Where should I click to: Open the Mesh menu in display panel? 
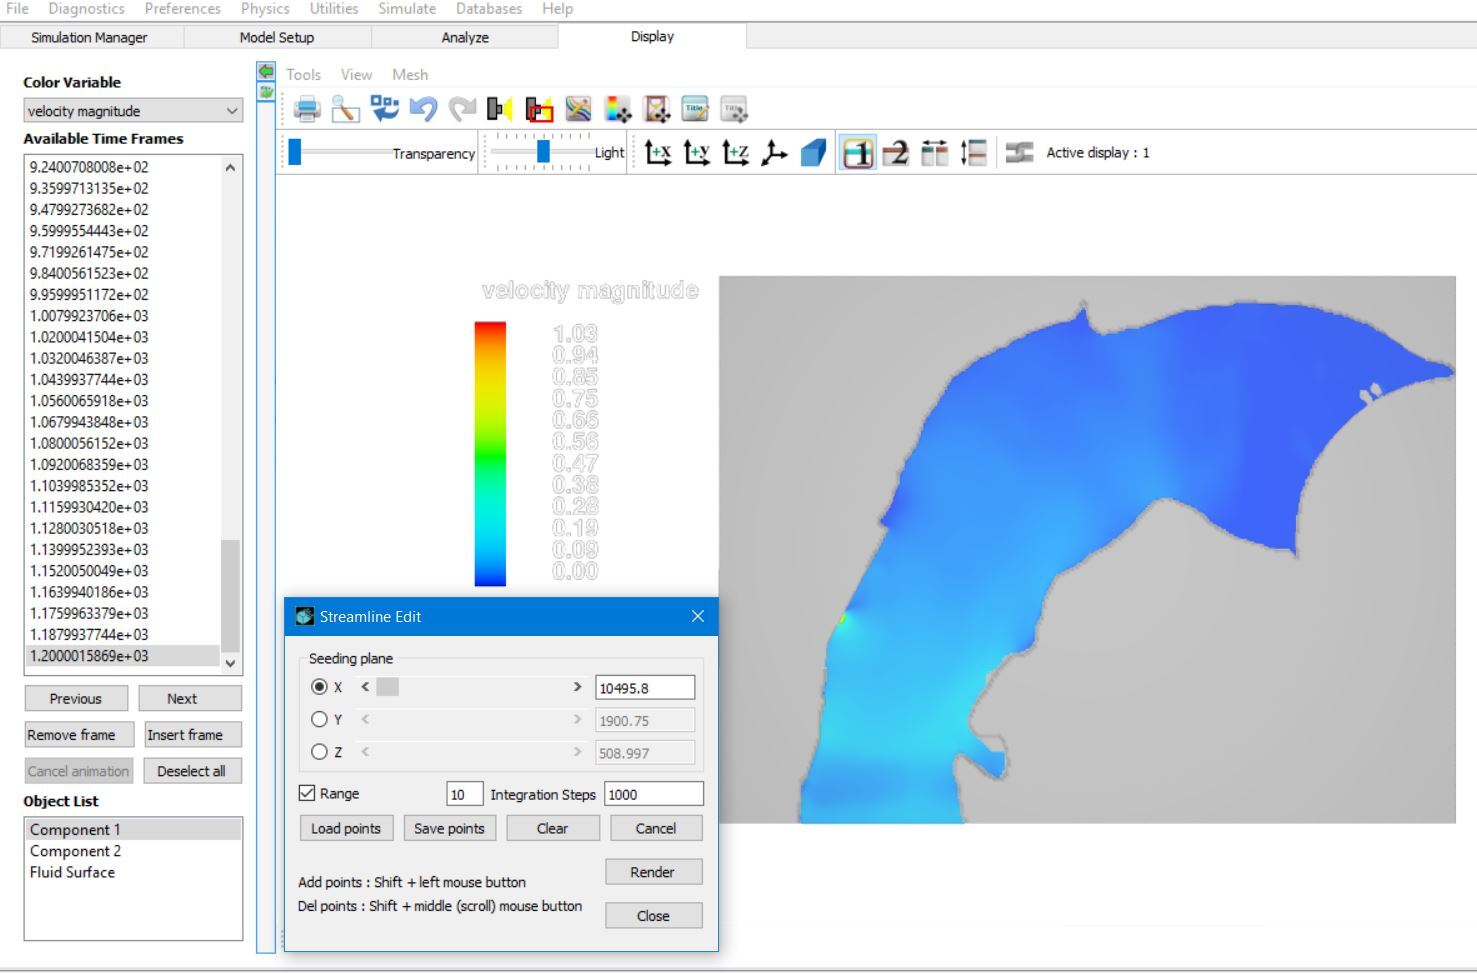[x=409, y=75]
